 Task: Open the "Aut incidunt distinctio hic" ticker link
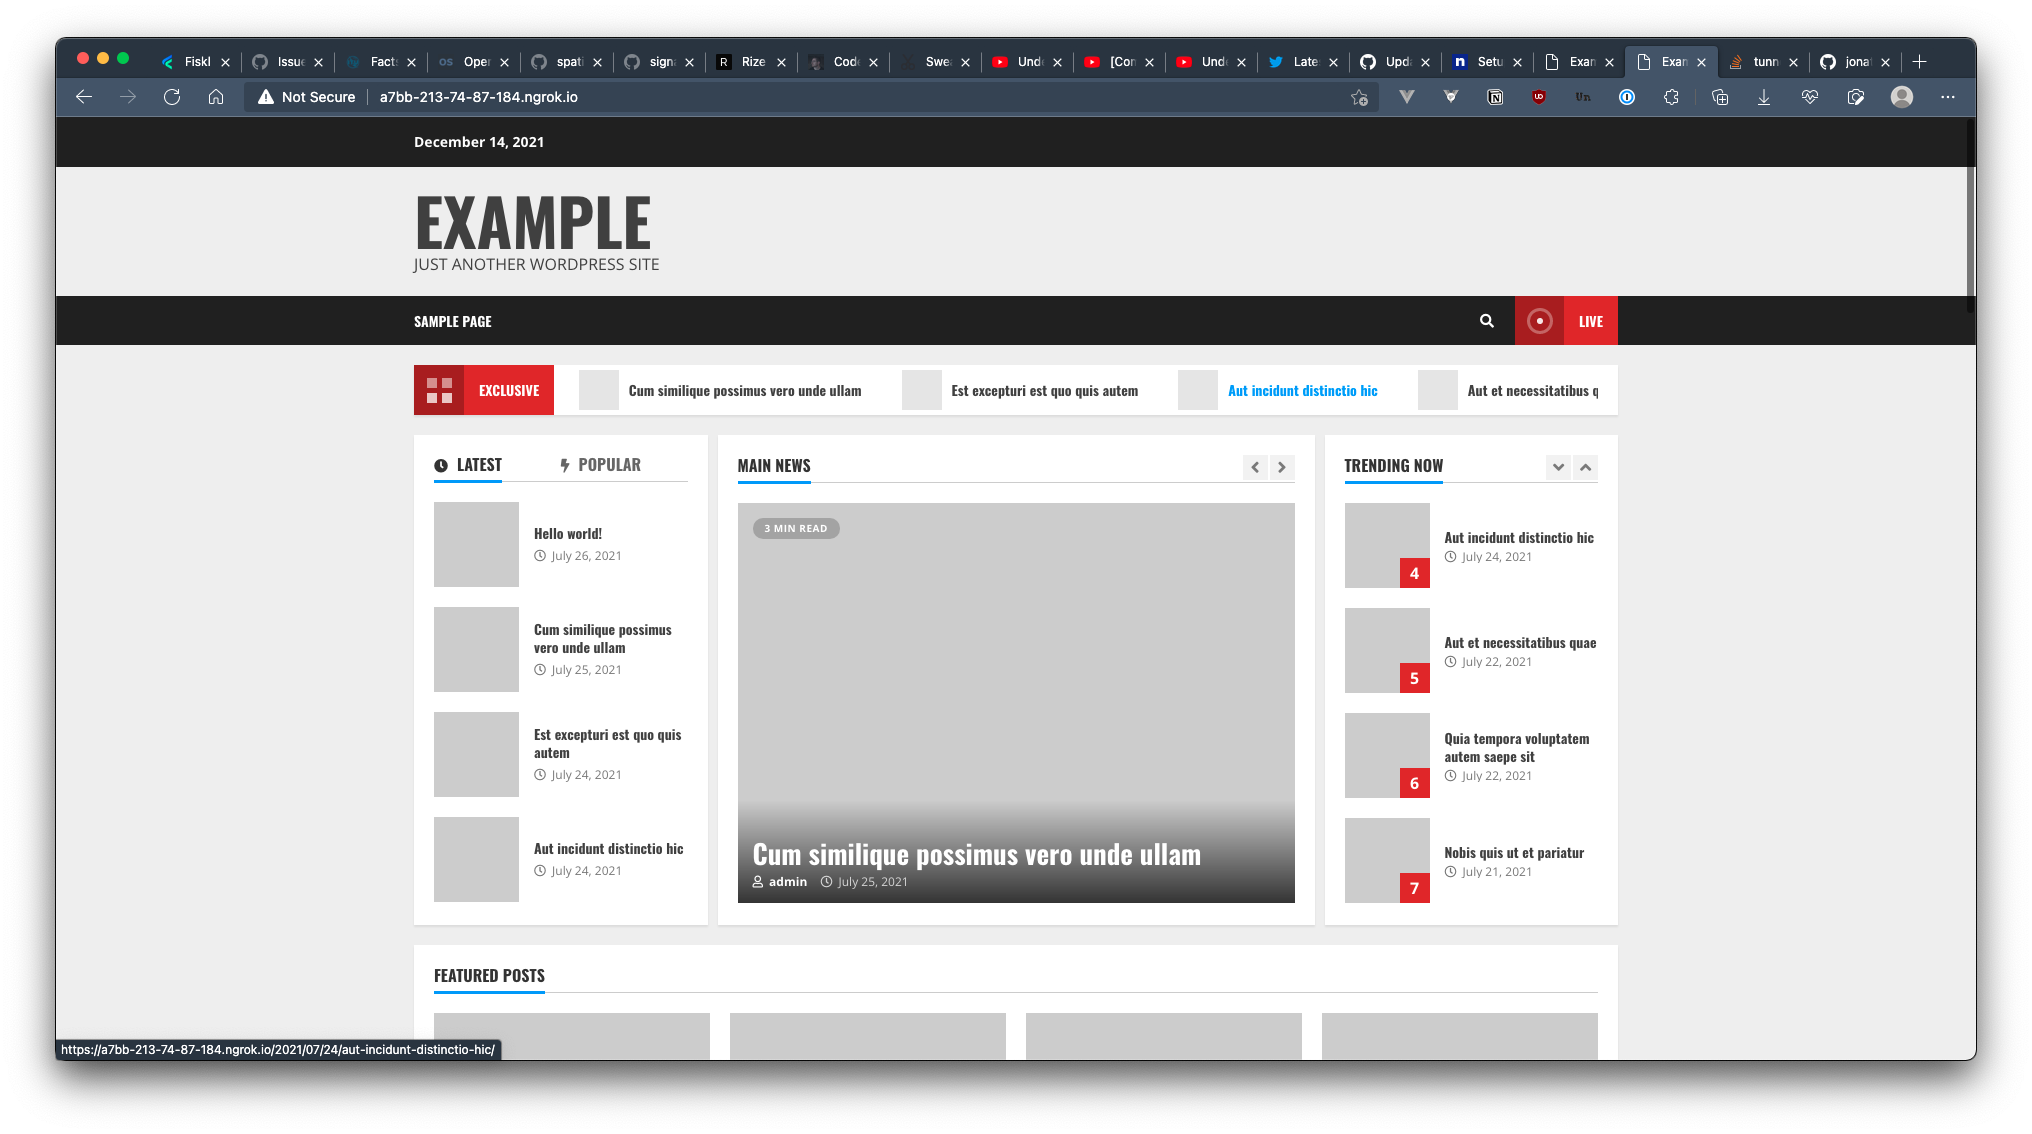tap(1302, 390)
